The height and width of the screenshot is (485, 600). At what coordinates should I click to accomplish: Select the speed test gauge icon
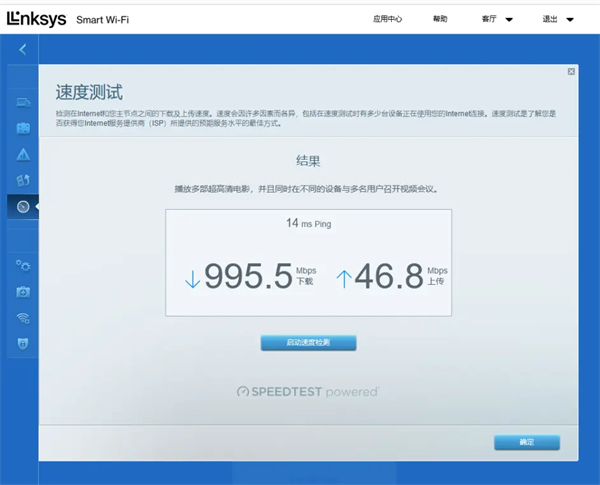[x=23, y=207]
